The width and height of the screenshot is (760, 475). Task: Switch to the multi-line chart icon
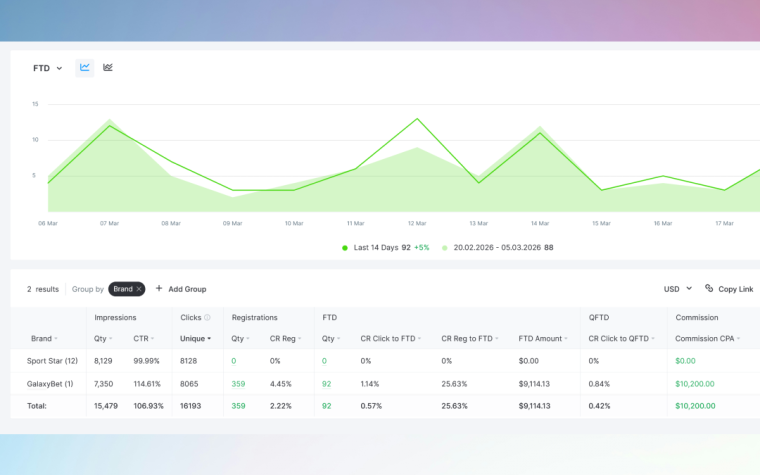point(108,67)
